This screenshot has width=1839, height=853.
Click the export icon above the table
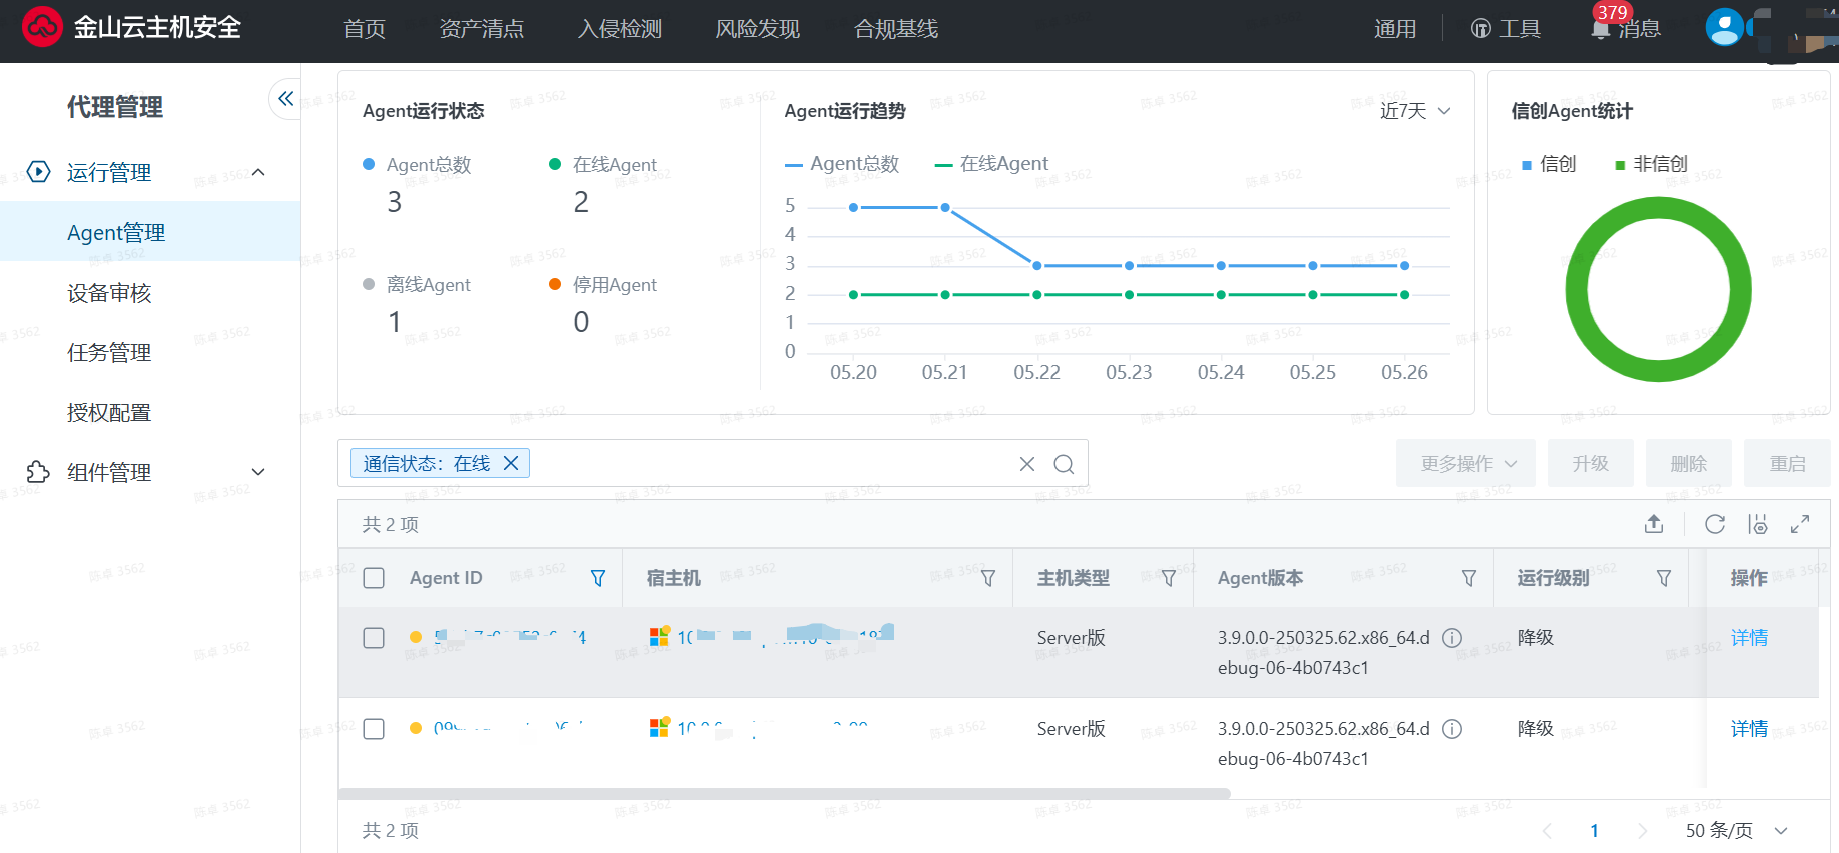pyautogui.click(x=1654, y=524)
